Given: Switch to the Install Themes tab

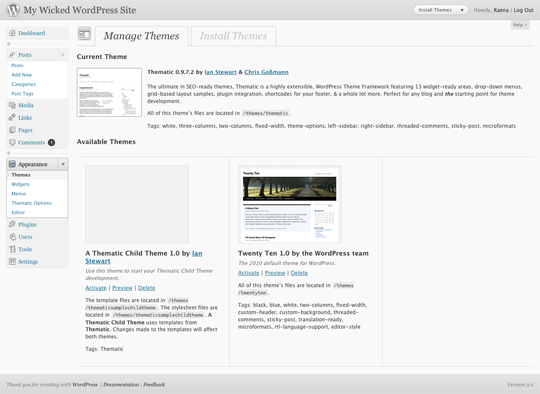Looking at the screenshot, I should 233,36.
